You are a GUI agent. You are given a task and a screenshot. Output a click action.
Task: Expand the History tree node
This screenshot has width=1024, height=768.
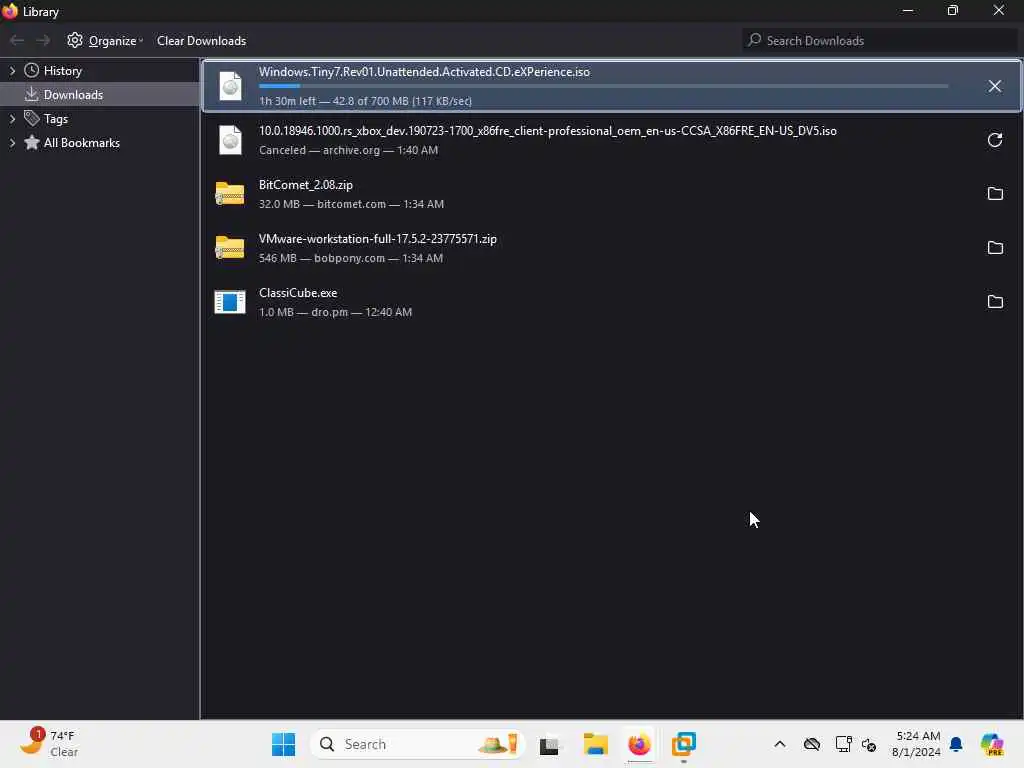tap(12, 71)
